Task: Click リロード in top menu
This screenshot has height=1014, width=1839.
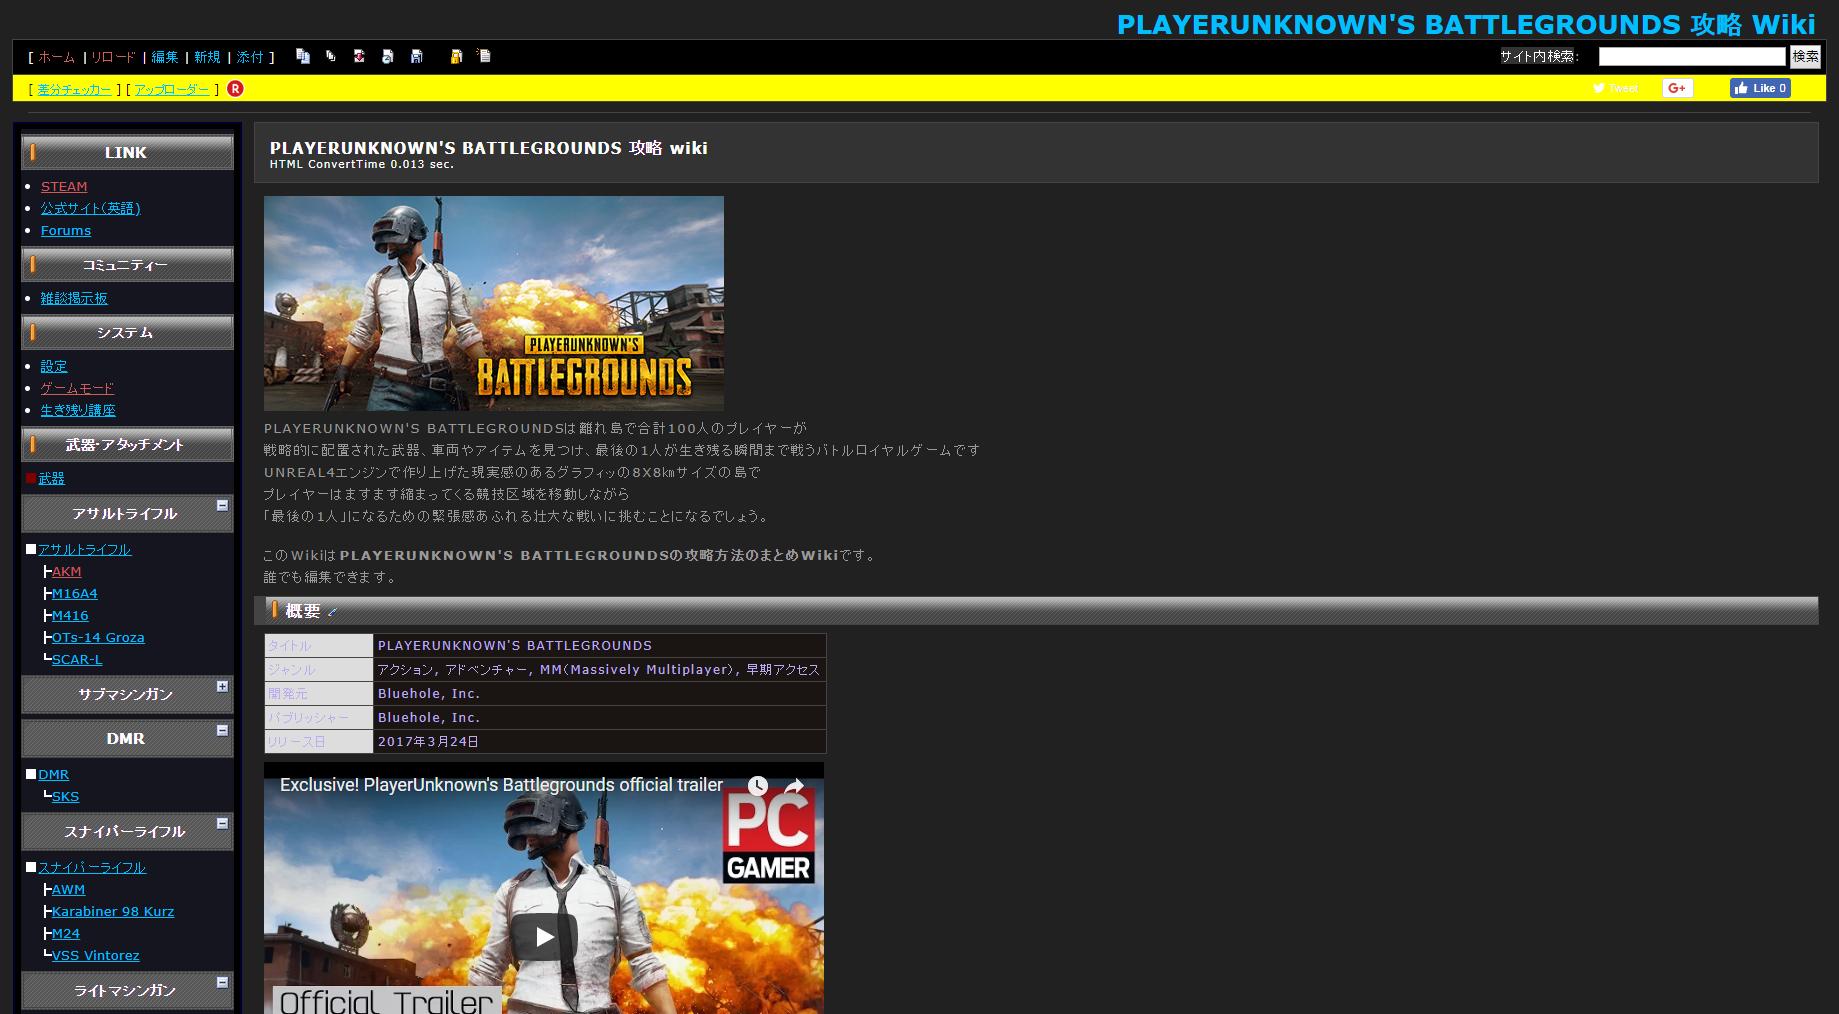Action: (x=113, y=58)
